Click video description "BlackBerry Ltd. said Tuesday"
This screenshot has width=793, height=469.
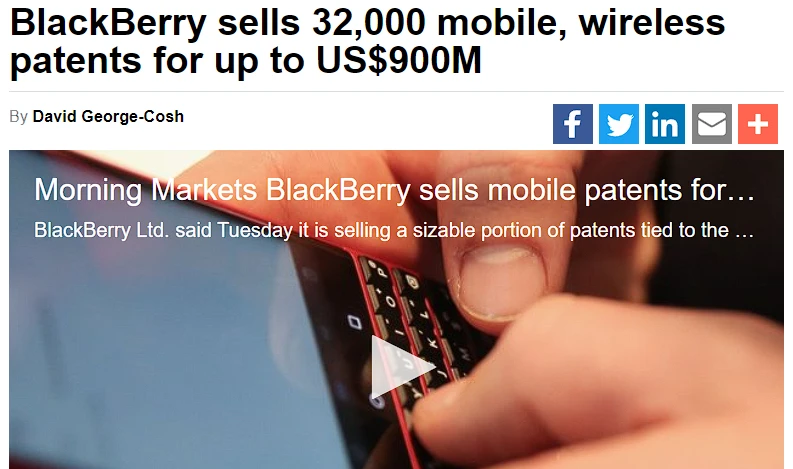coord(163,231)
